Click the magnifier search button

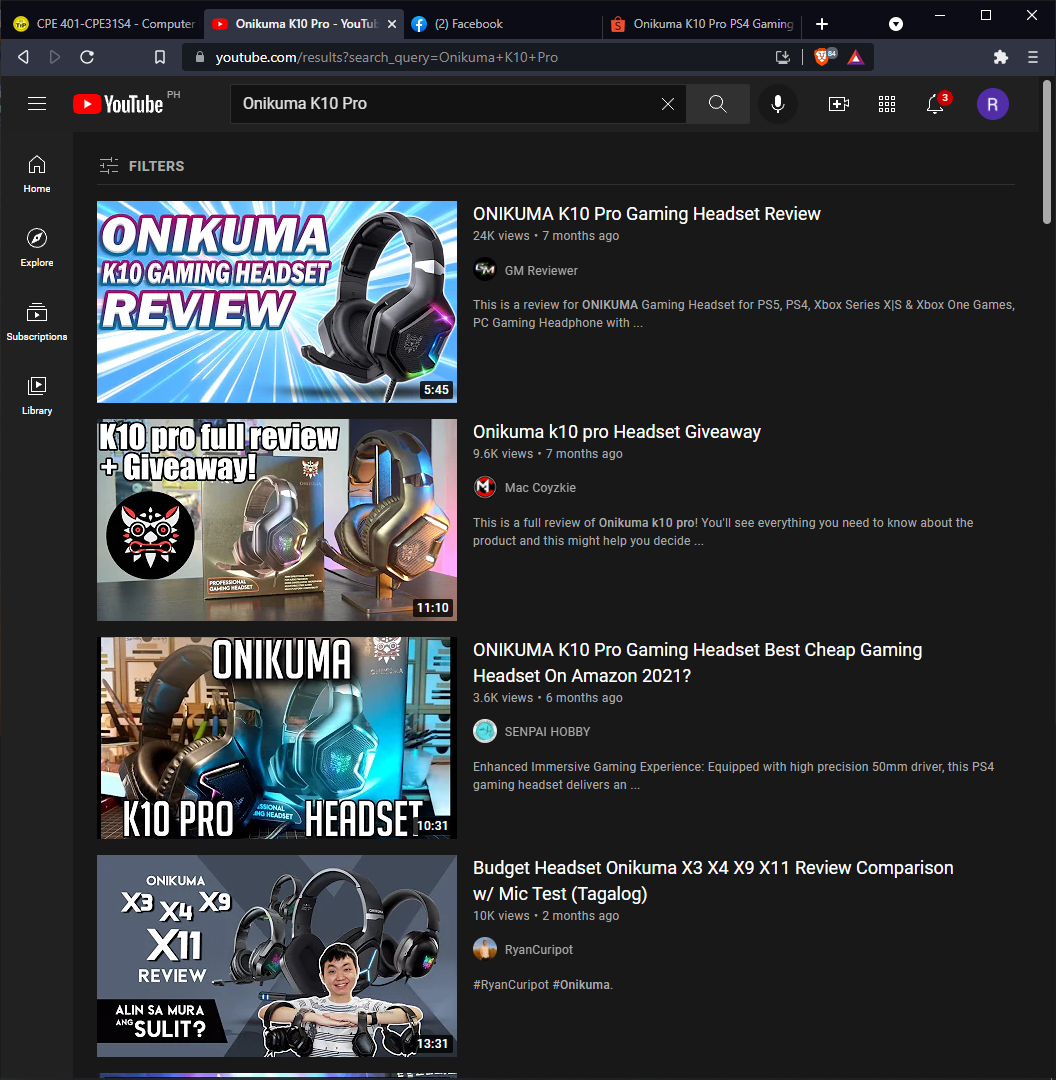(x=718, y=104)
